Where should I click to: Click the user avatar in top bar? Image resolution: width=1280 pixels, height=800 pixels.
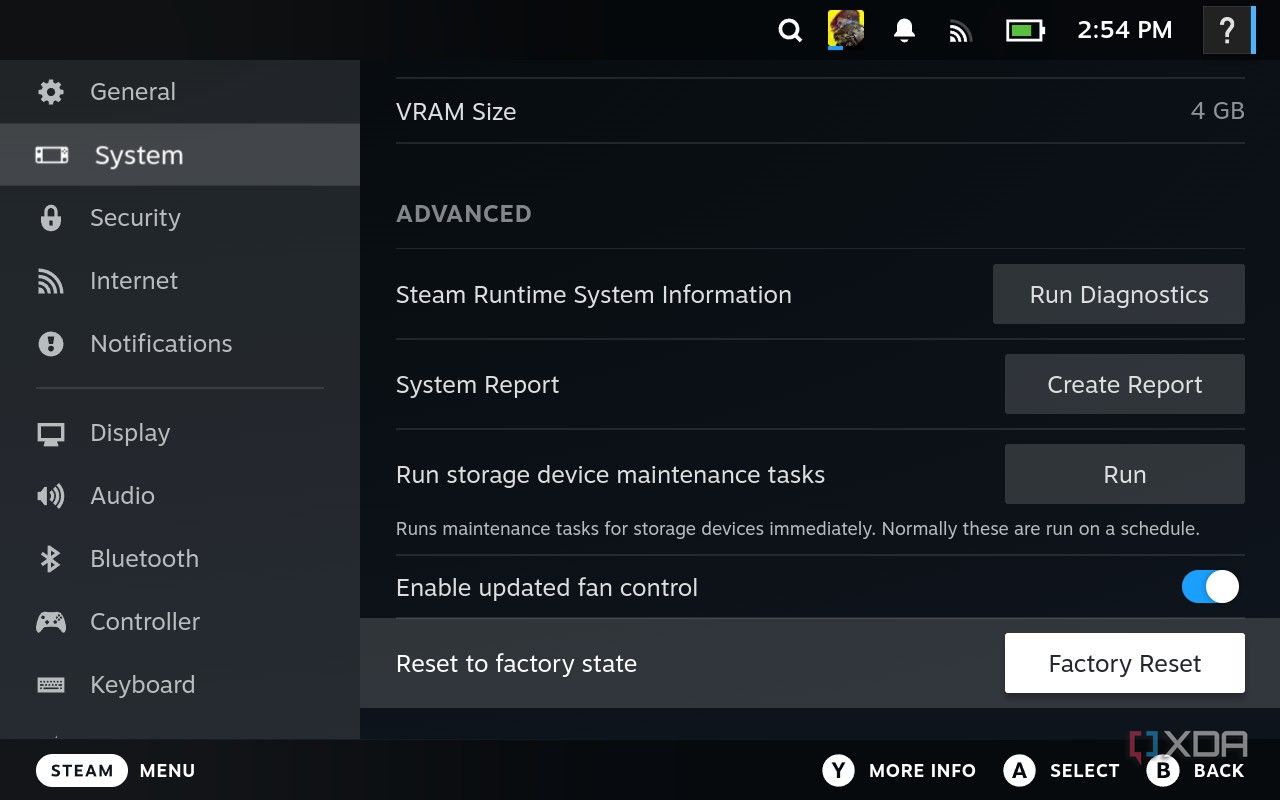point(845,30)
